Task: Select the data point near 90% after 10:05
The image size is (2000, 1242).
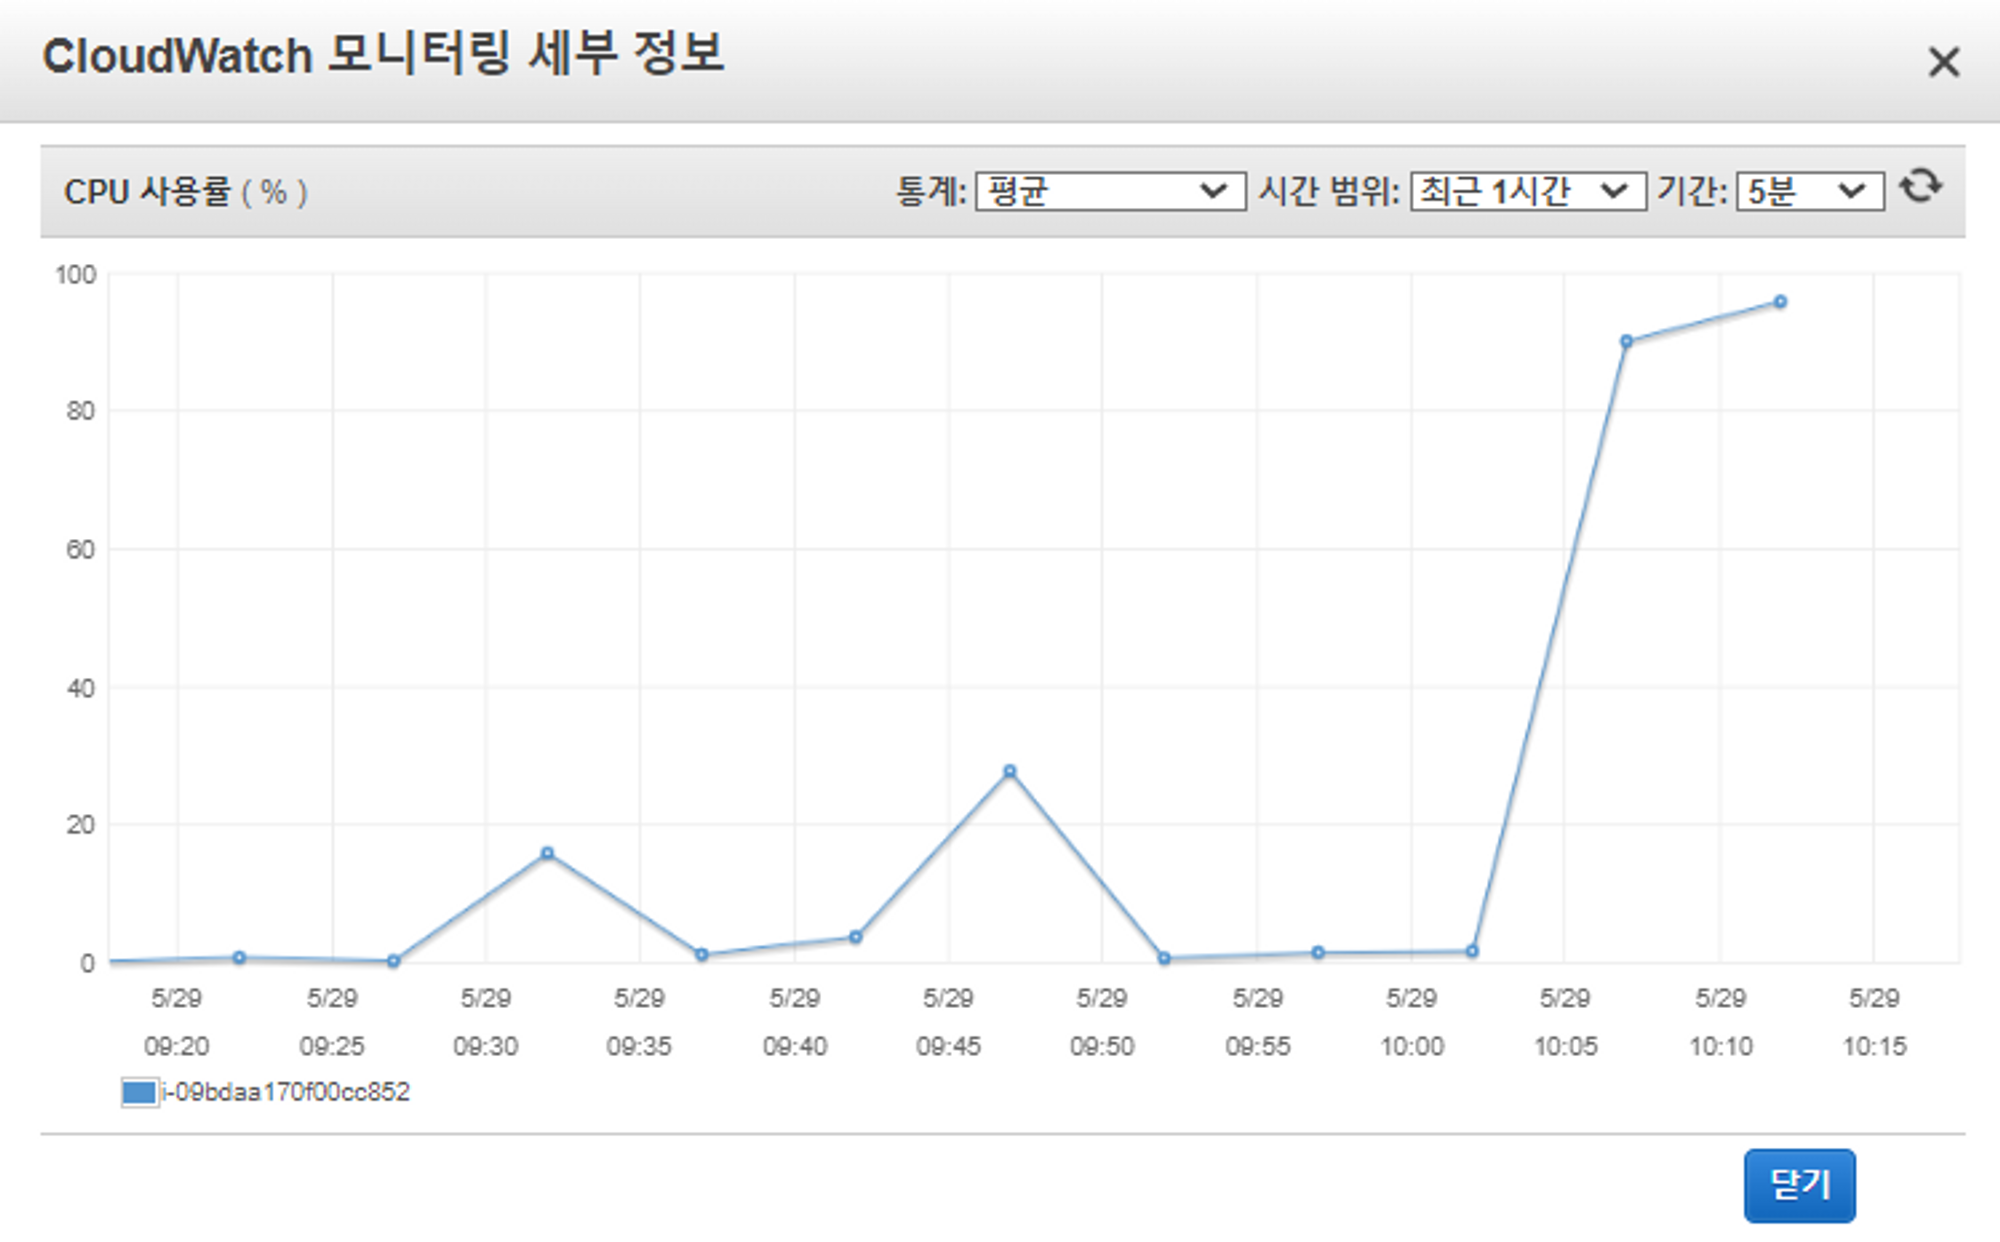Action: (x=1626, y=342)
